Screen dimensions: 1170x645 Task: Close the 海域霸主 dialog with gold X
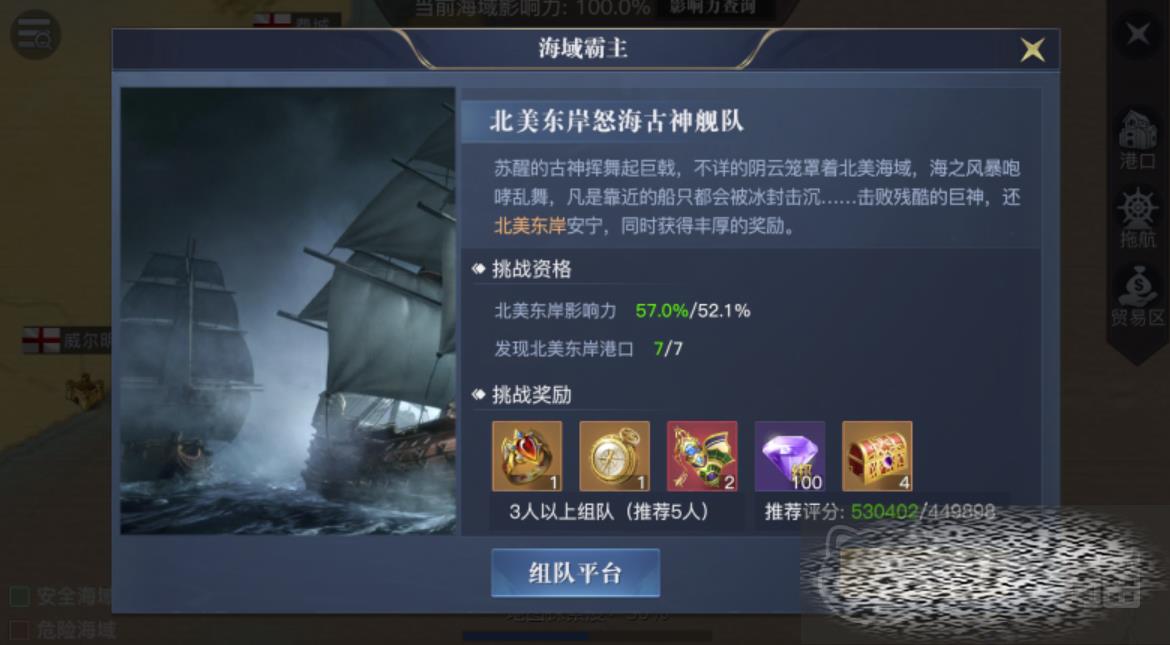pyautogui.click(x=1033, y=50)
